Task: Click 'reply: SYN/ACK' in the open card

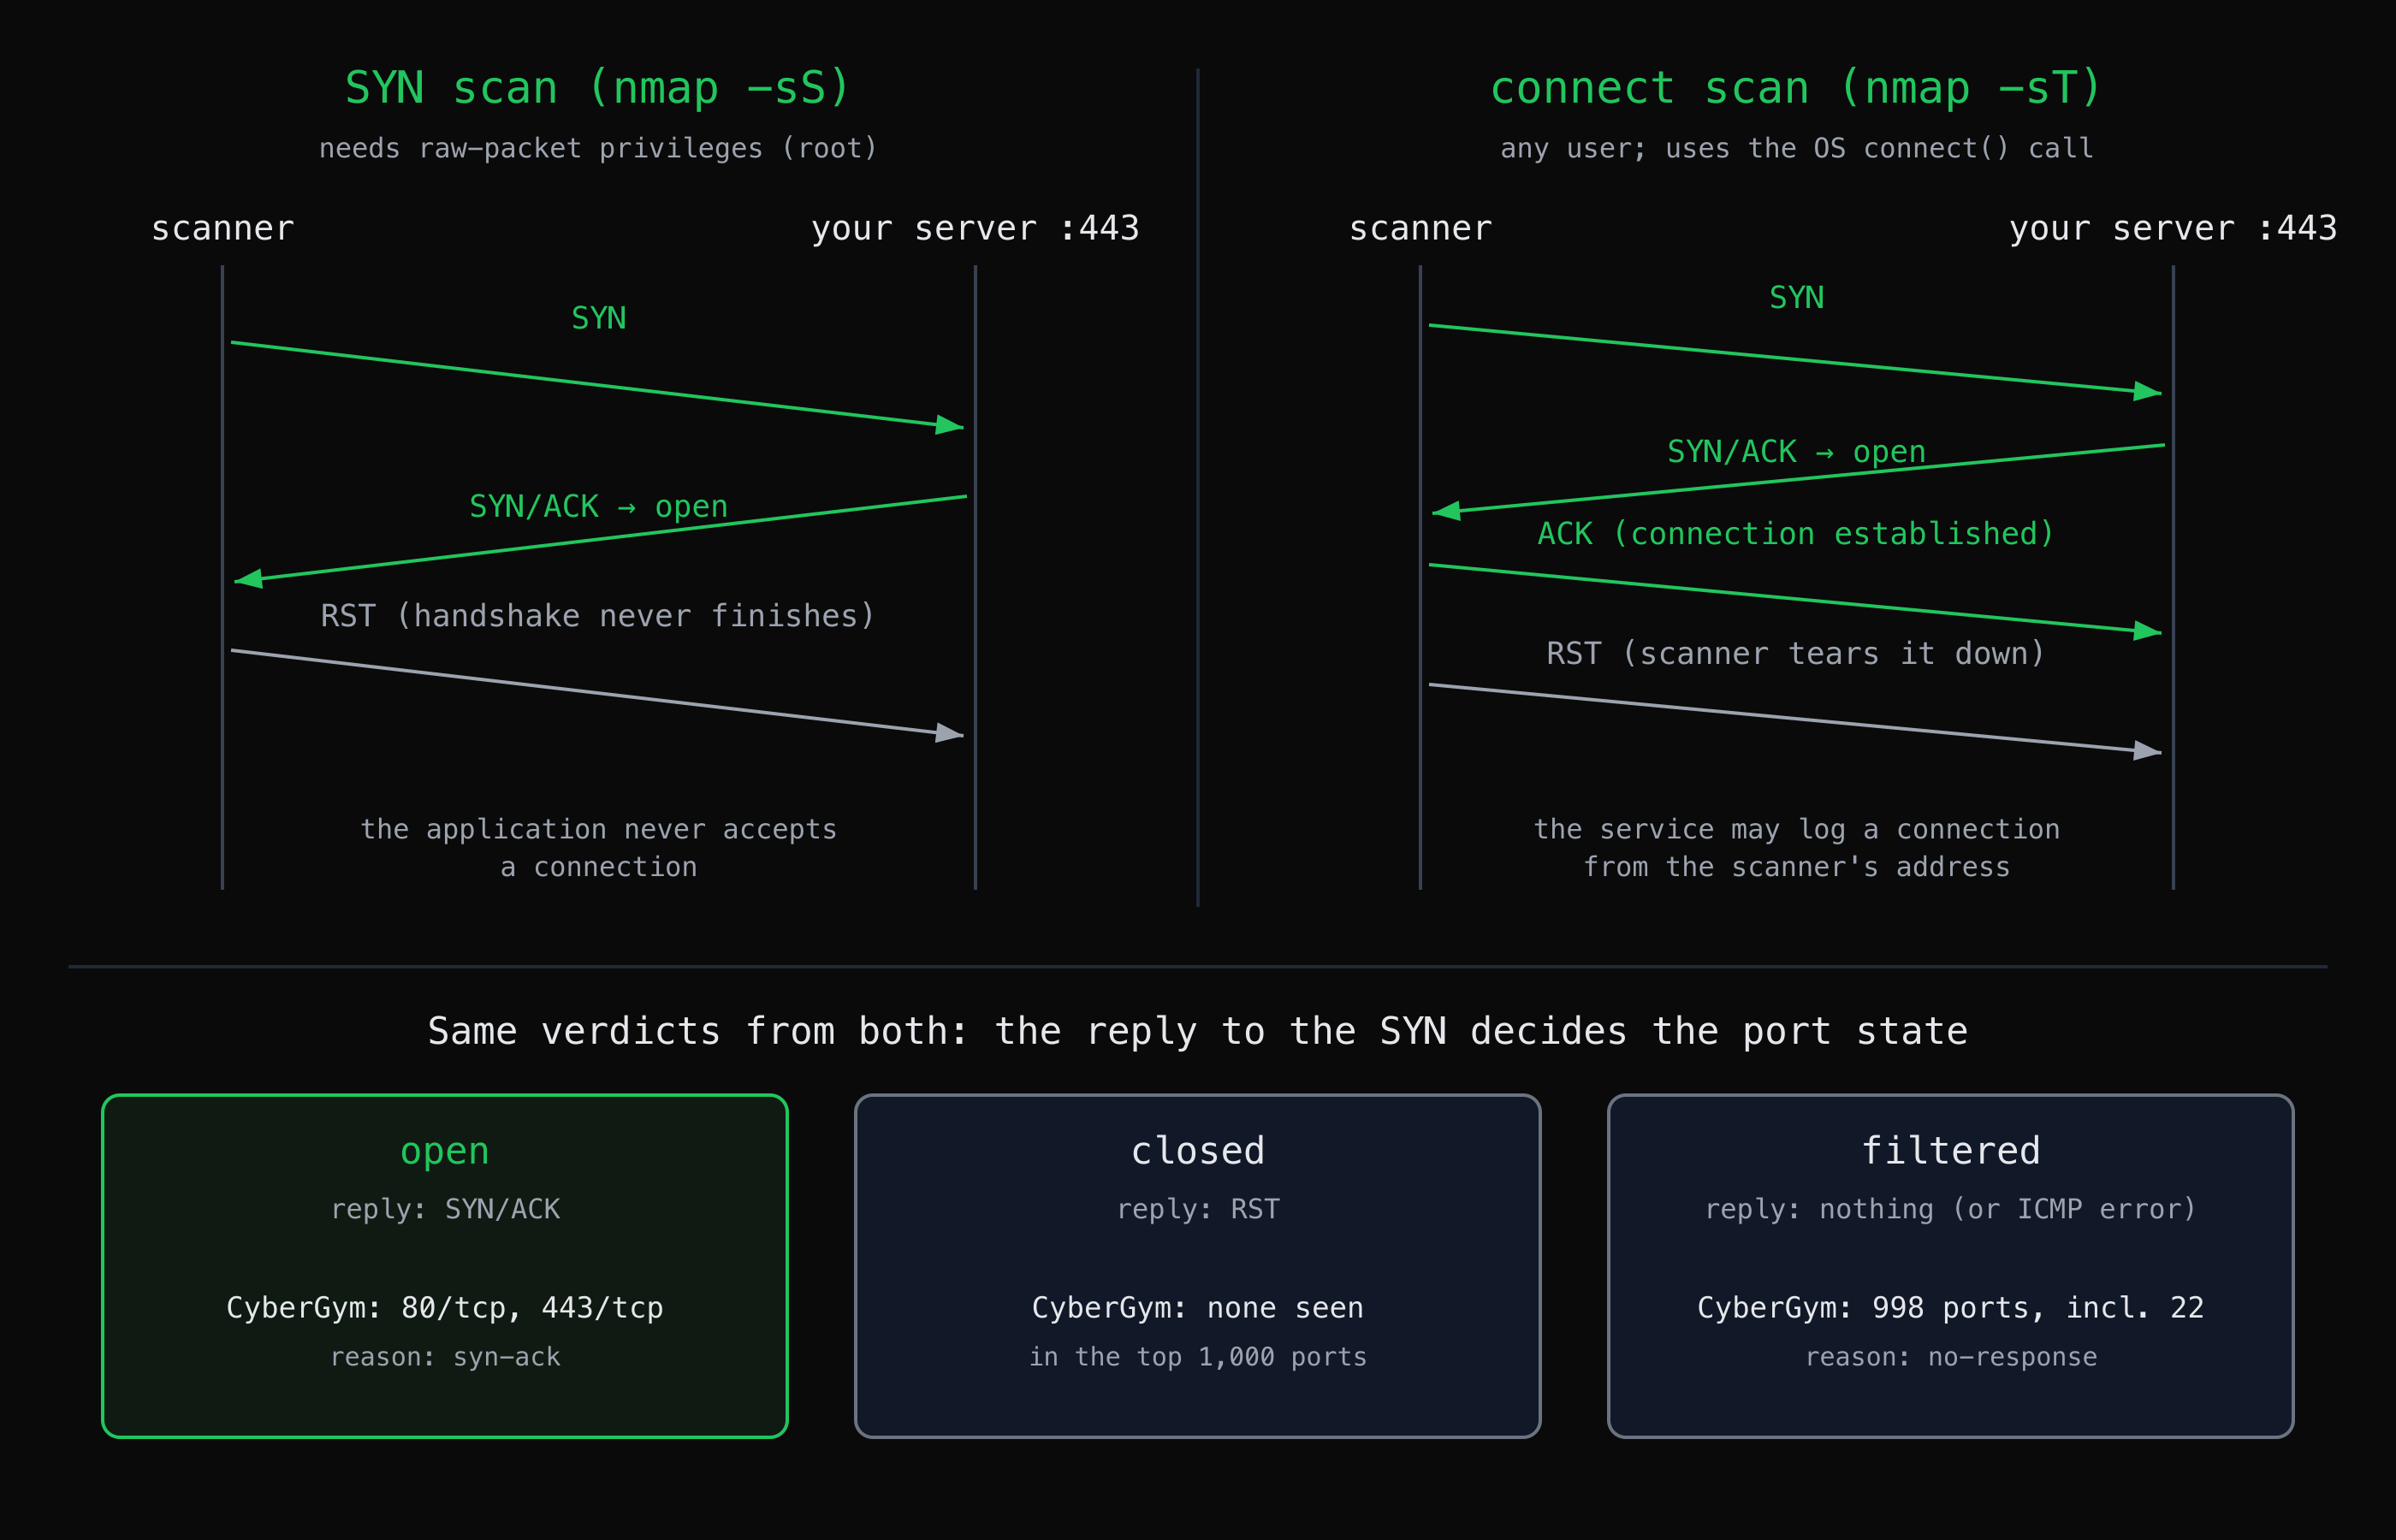Action: [x=445, y=1209]
